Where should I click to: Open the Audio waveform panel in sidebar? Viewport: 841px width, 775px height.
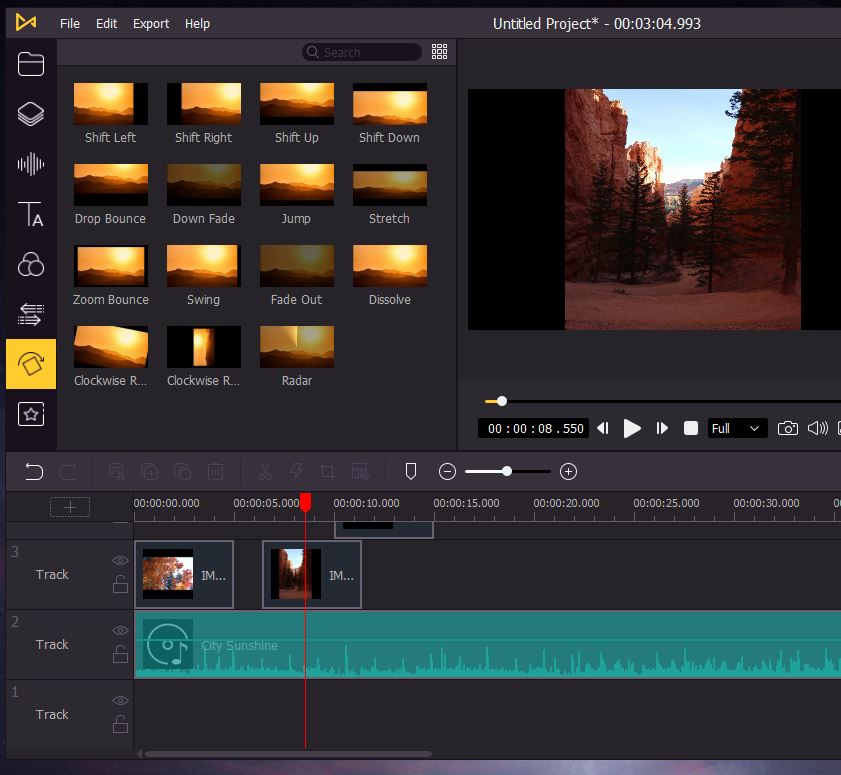click(31, 164)
